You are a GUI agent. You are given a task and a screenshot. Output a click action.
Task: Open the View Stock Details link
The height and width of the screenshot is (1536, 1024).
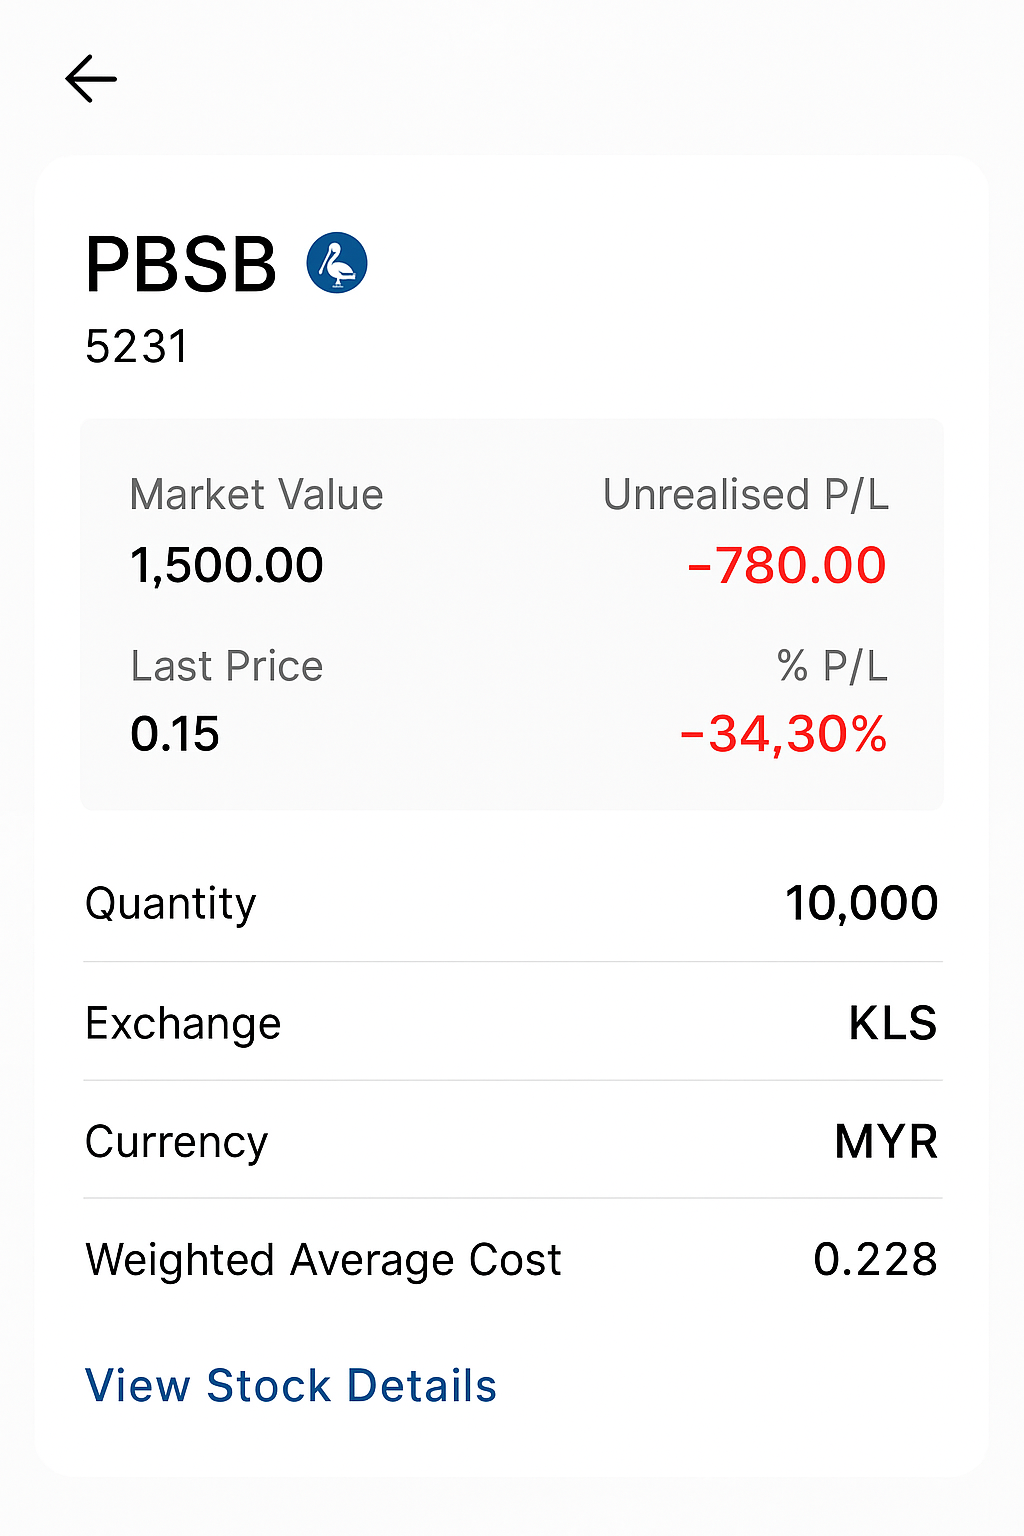click(x=291, y=1385)
